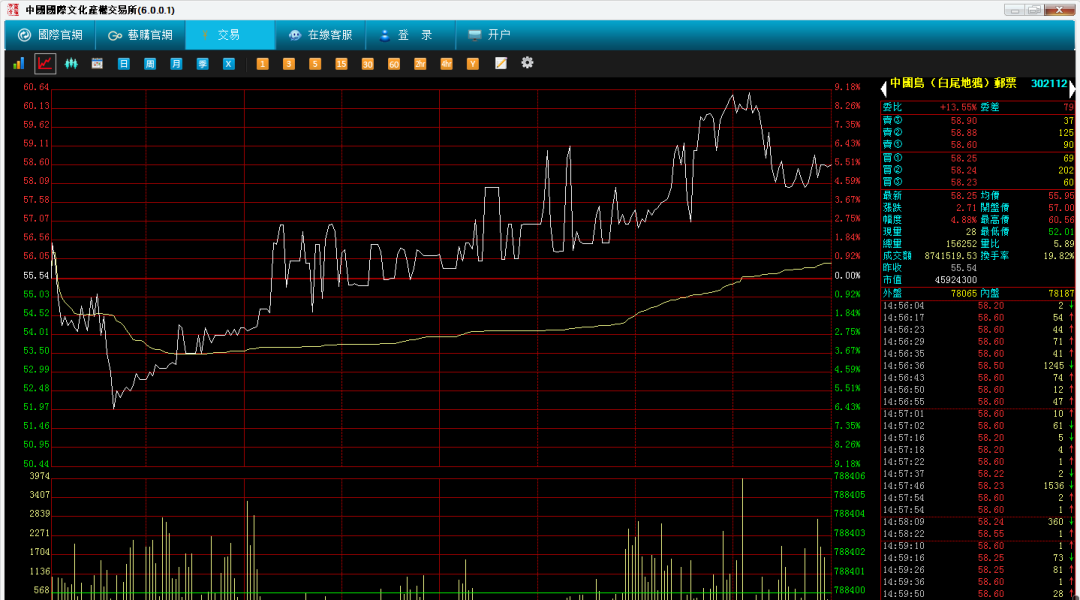Click volume axis label 3974
This screenshot has height=600, width=1080.
coord(39,476)
